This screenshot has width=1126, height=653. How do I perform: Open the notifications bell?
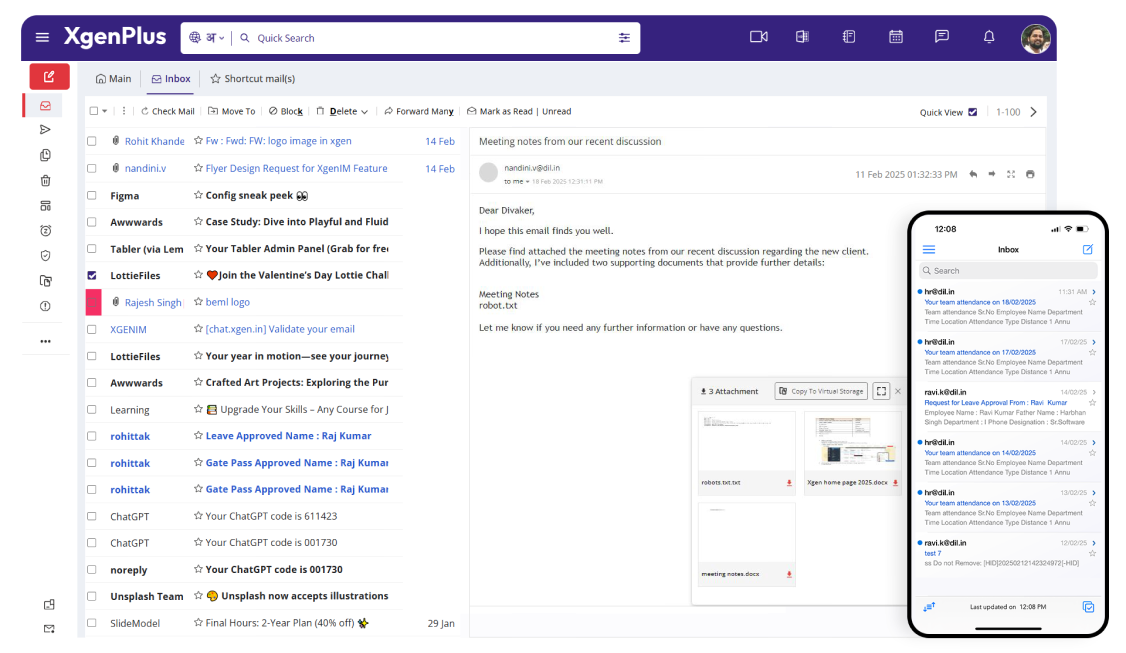[x=988, y=36]
